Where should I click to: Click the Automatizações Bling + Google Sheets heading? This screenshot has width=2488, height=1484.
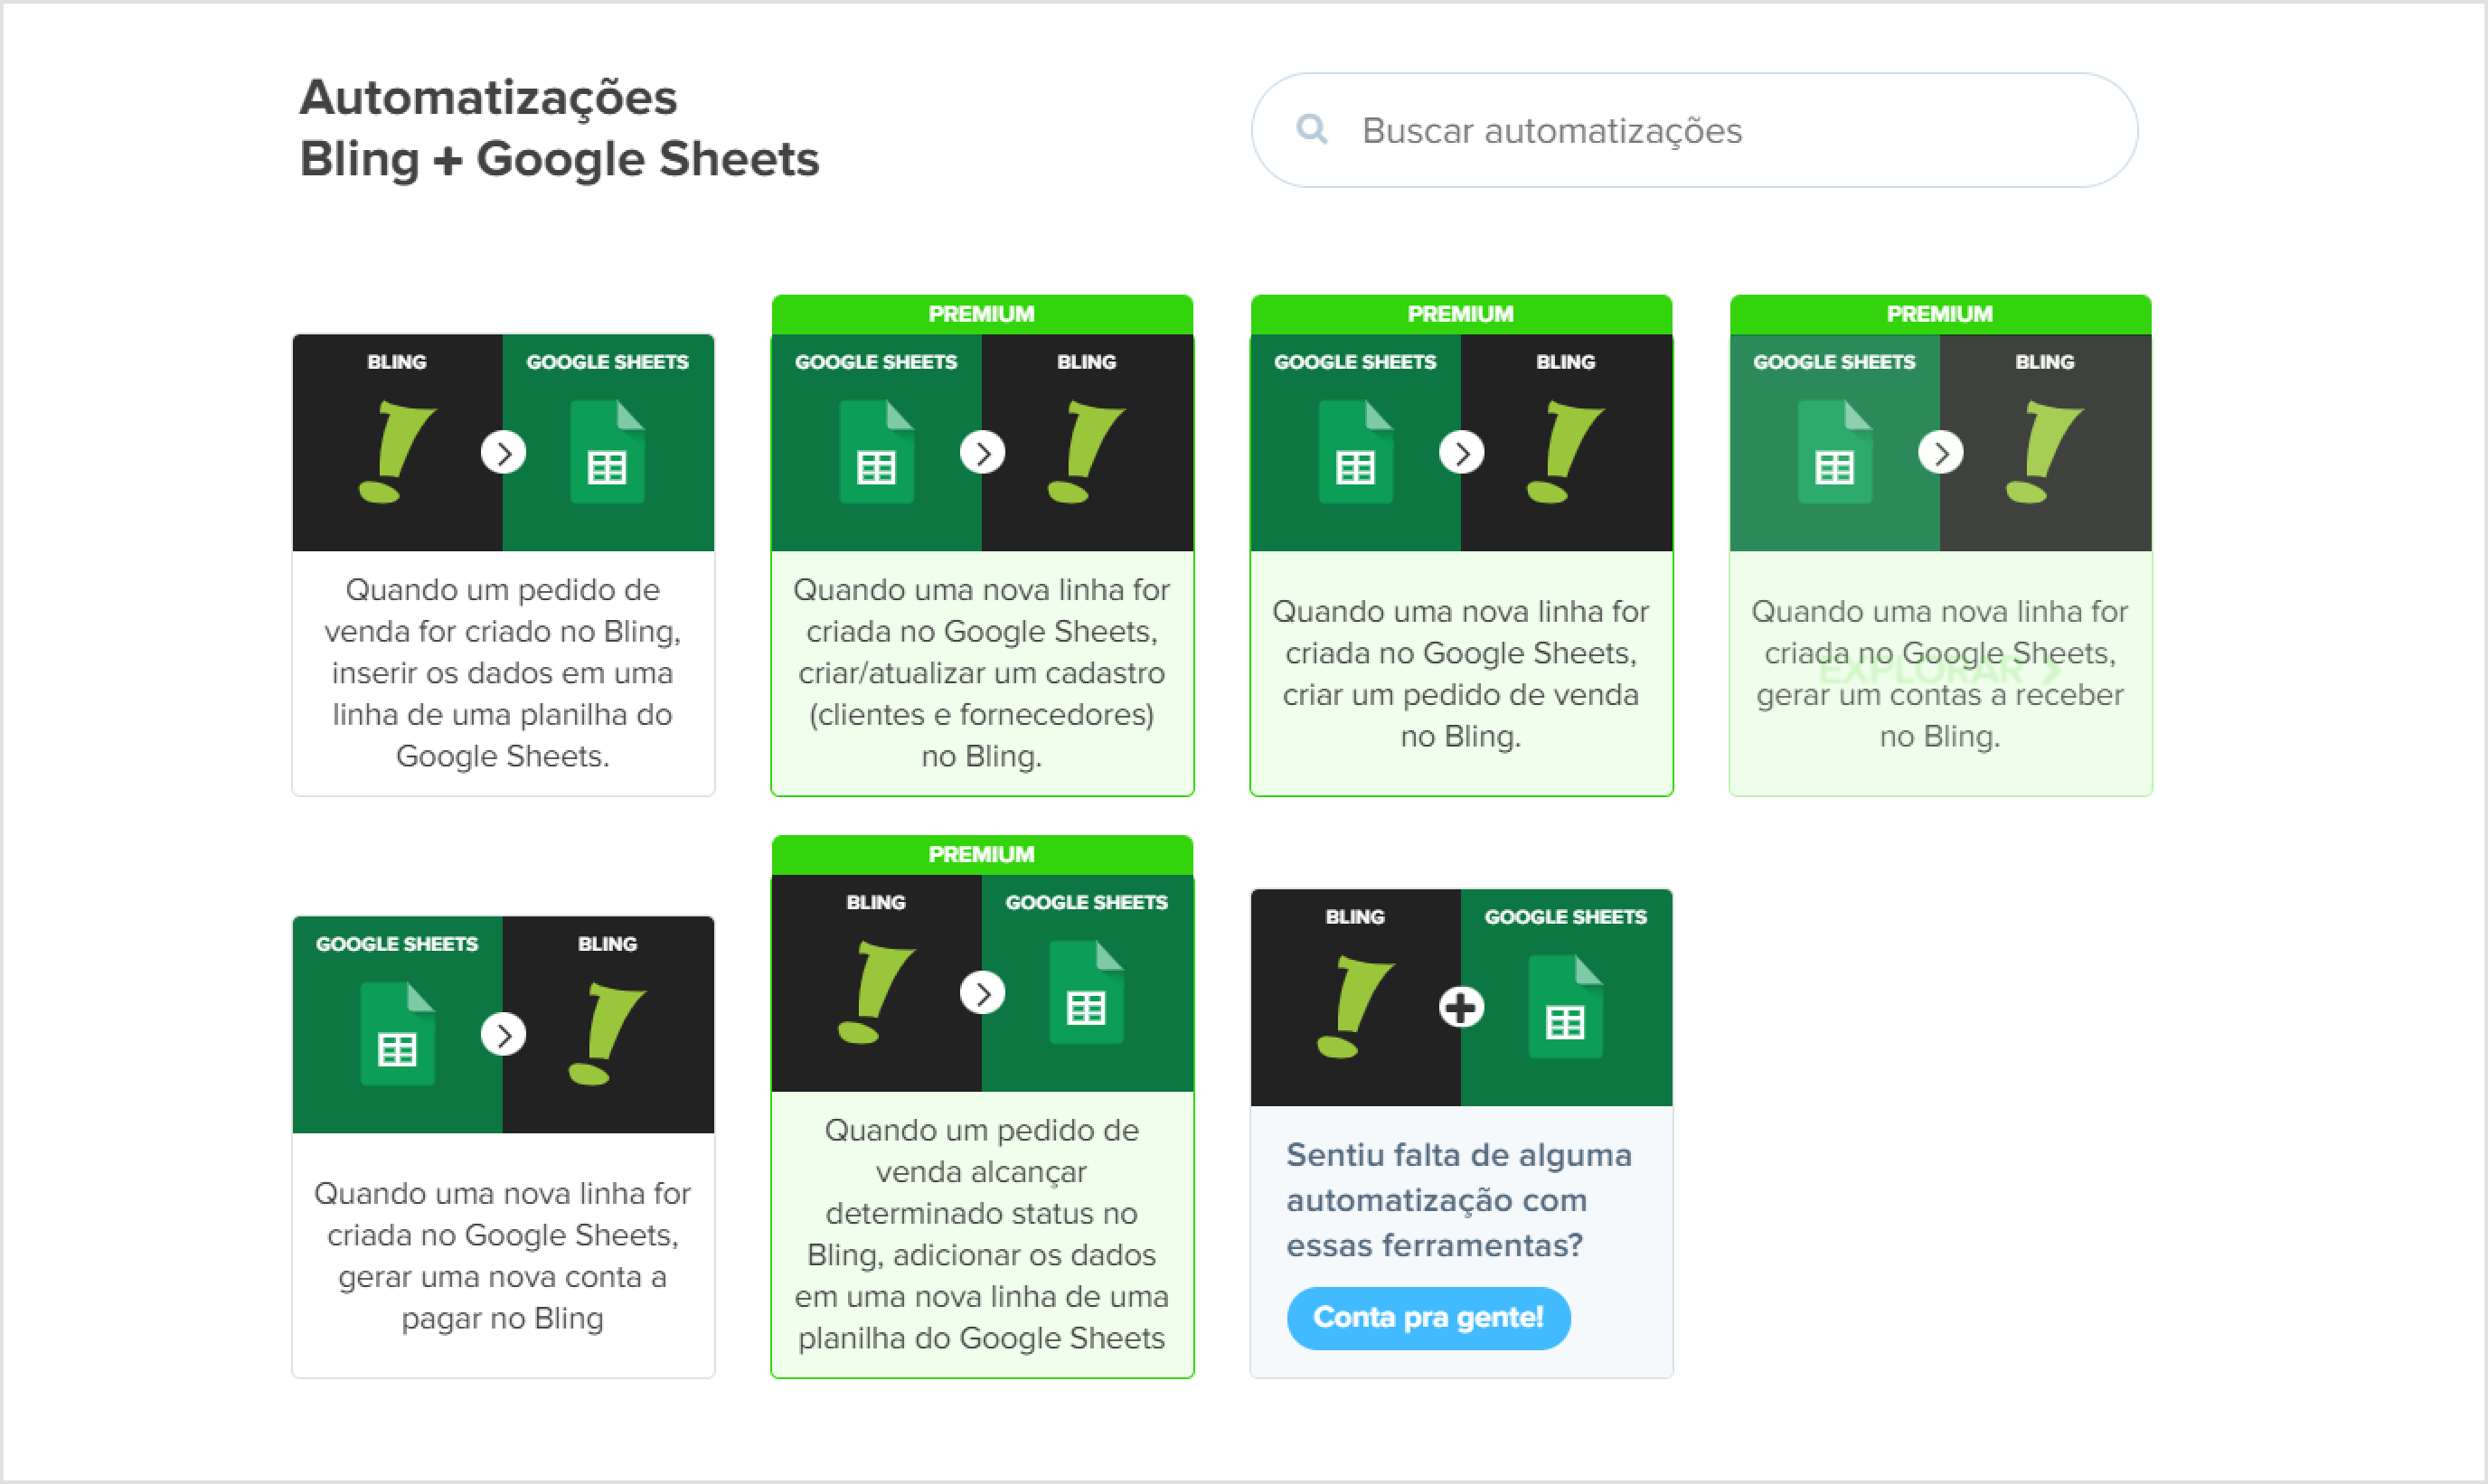559,128
